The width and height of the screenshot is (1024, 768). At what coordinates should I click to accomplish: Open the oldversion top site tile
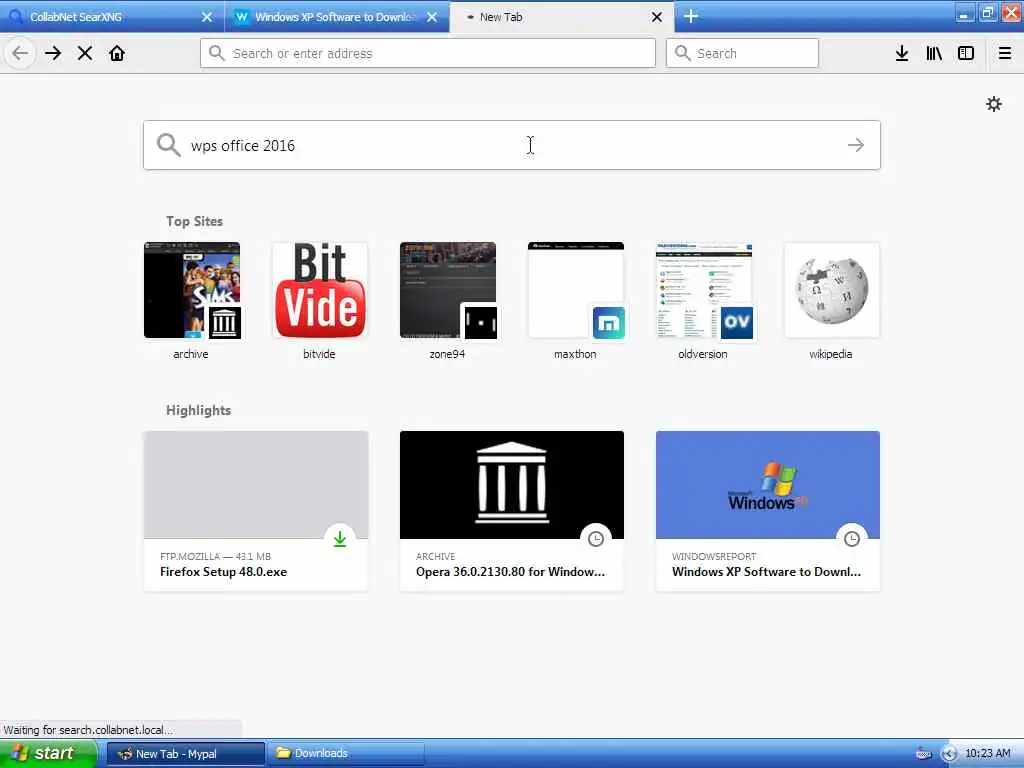(703, 301)
